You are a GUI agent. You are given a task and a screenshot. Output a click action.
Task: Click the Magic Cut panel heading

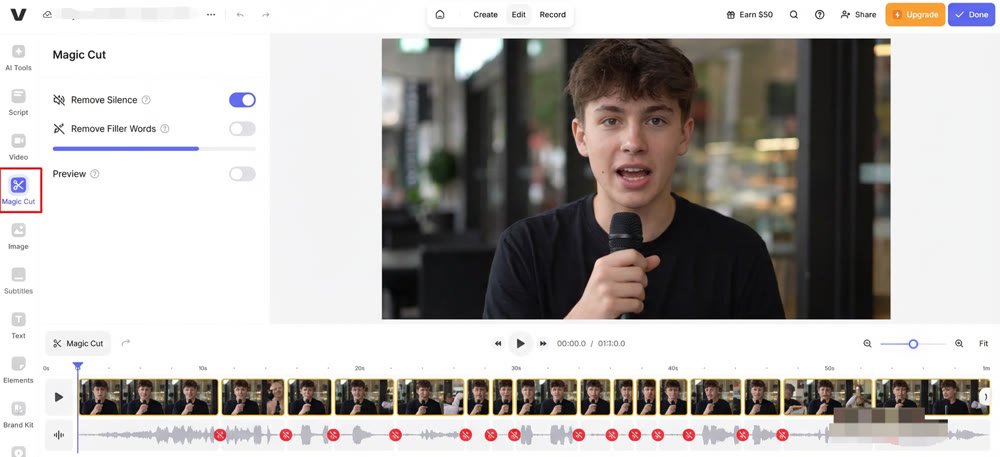[x=79, y=55]
